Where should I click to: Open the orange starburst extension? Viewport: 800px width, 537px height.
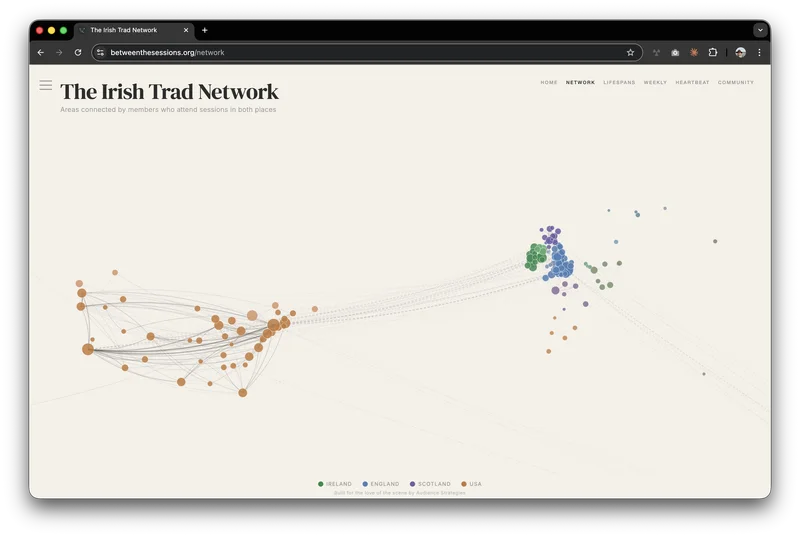(694, 53)
